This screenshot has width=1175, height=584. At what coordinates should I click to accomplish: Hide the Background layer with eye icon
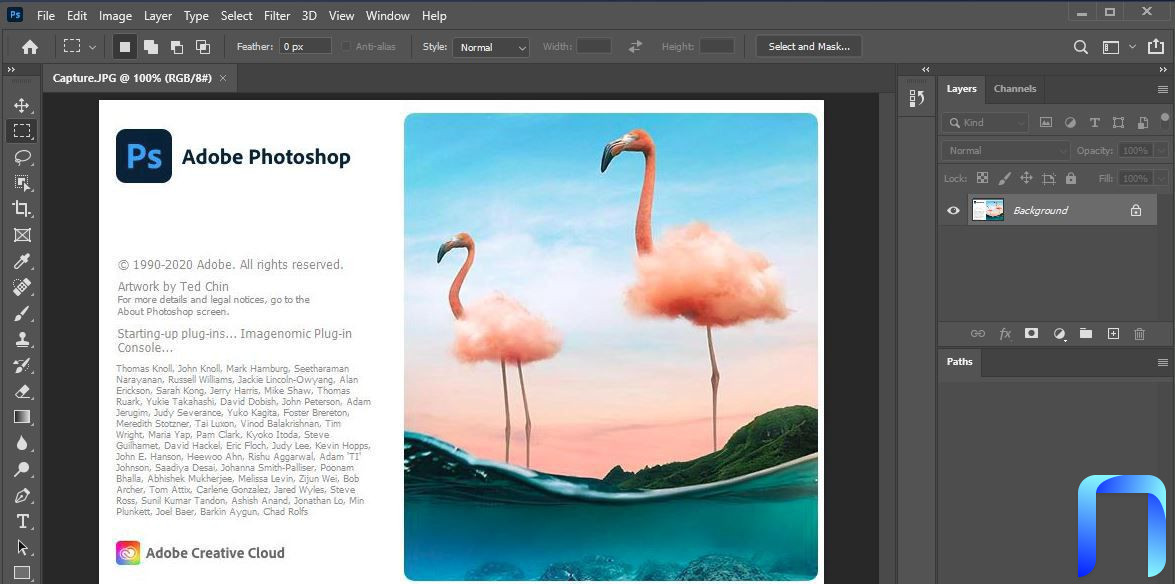point(953,211)
